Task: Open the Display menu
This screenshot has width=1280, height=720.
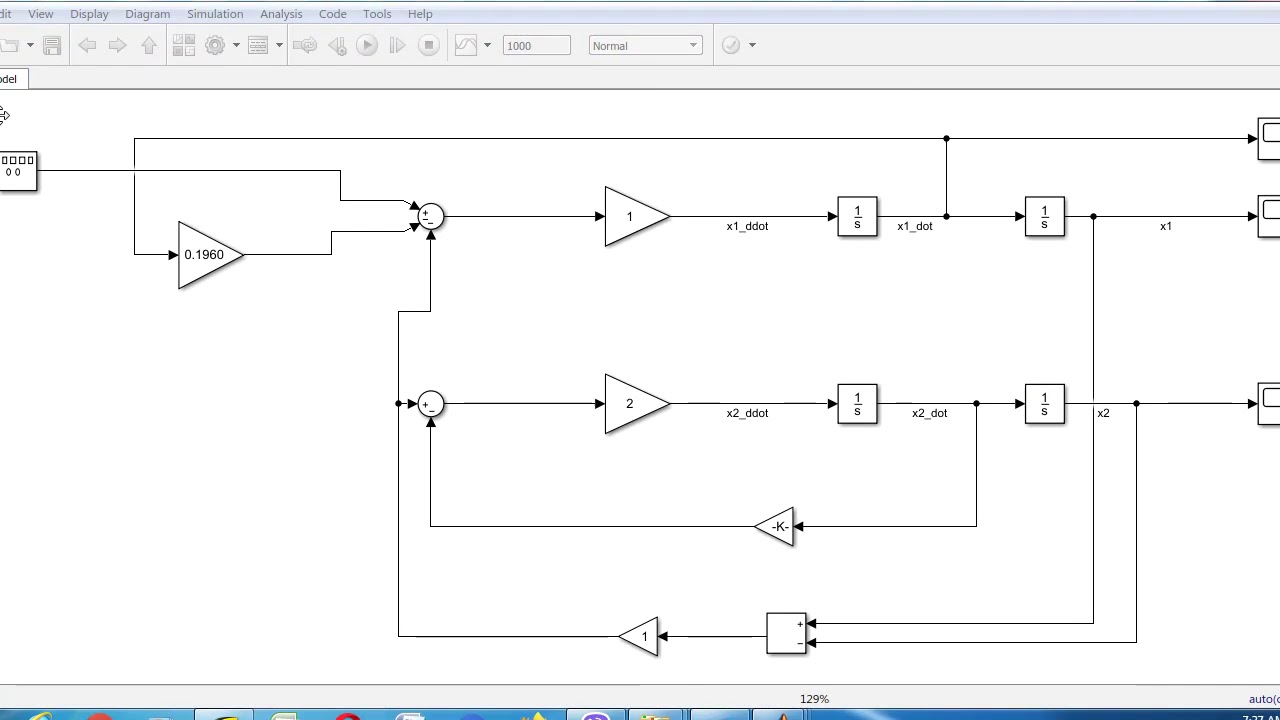Action: [x=89, y=14]
